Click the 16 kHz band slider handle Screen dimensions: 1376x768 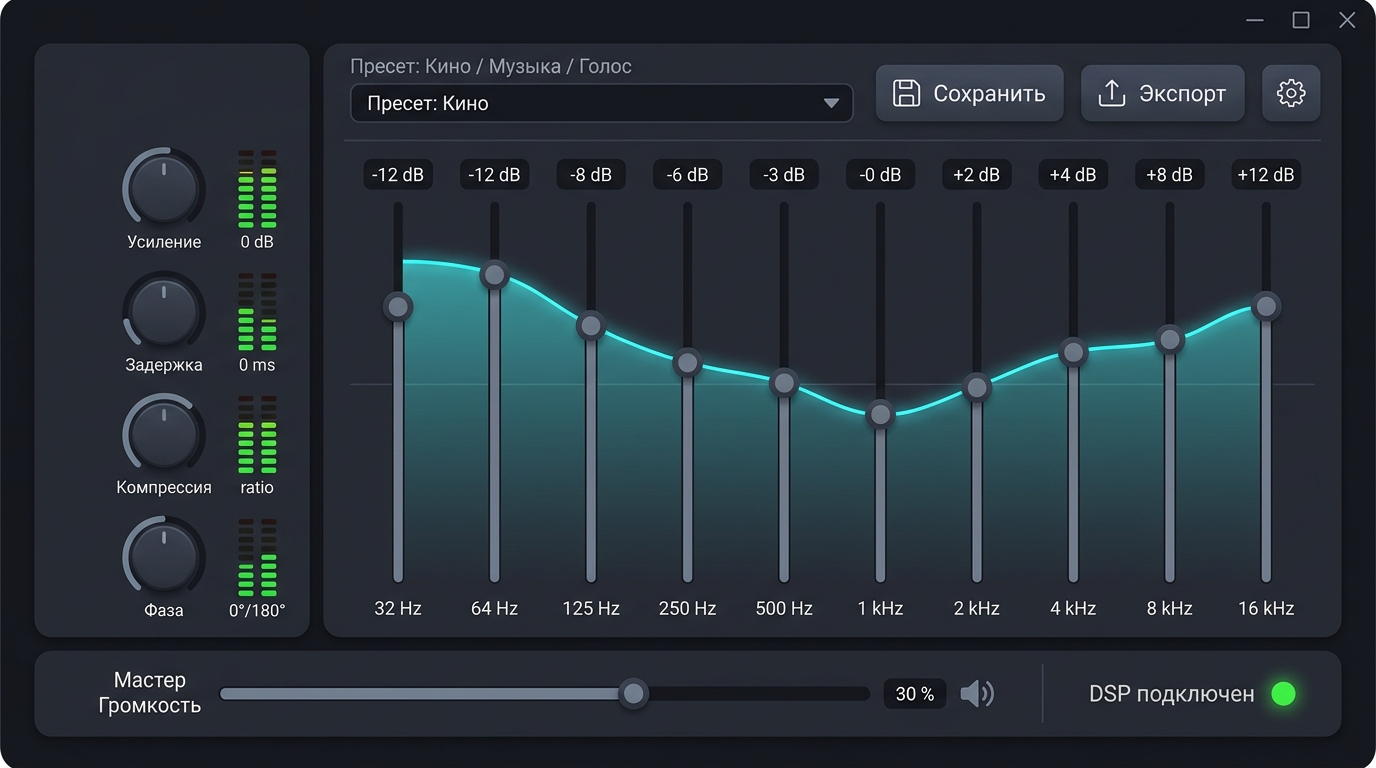(x=1266, y=306)
